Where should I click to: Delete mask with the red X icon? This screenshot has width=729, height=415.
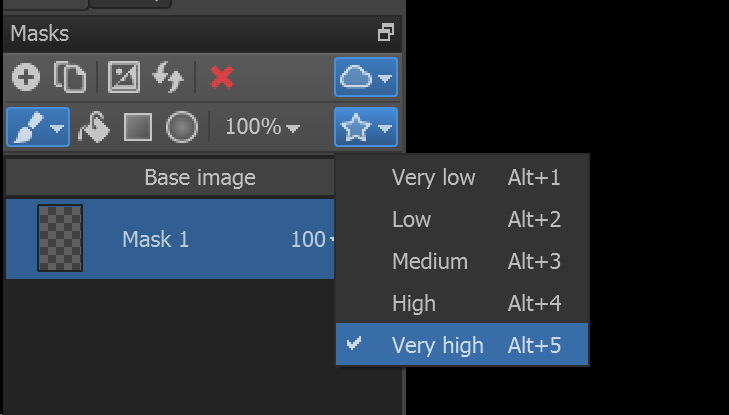[x=222, y=77]
